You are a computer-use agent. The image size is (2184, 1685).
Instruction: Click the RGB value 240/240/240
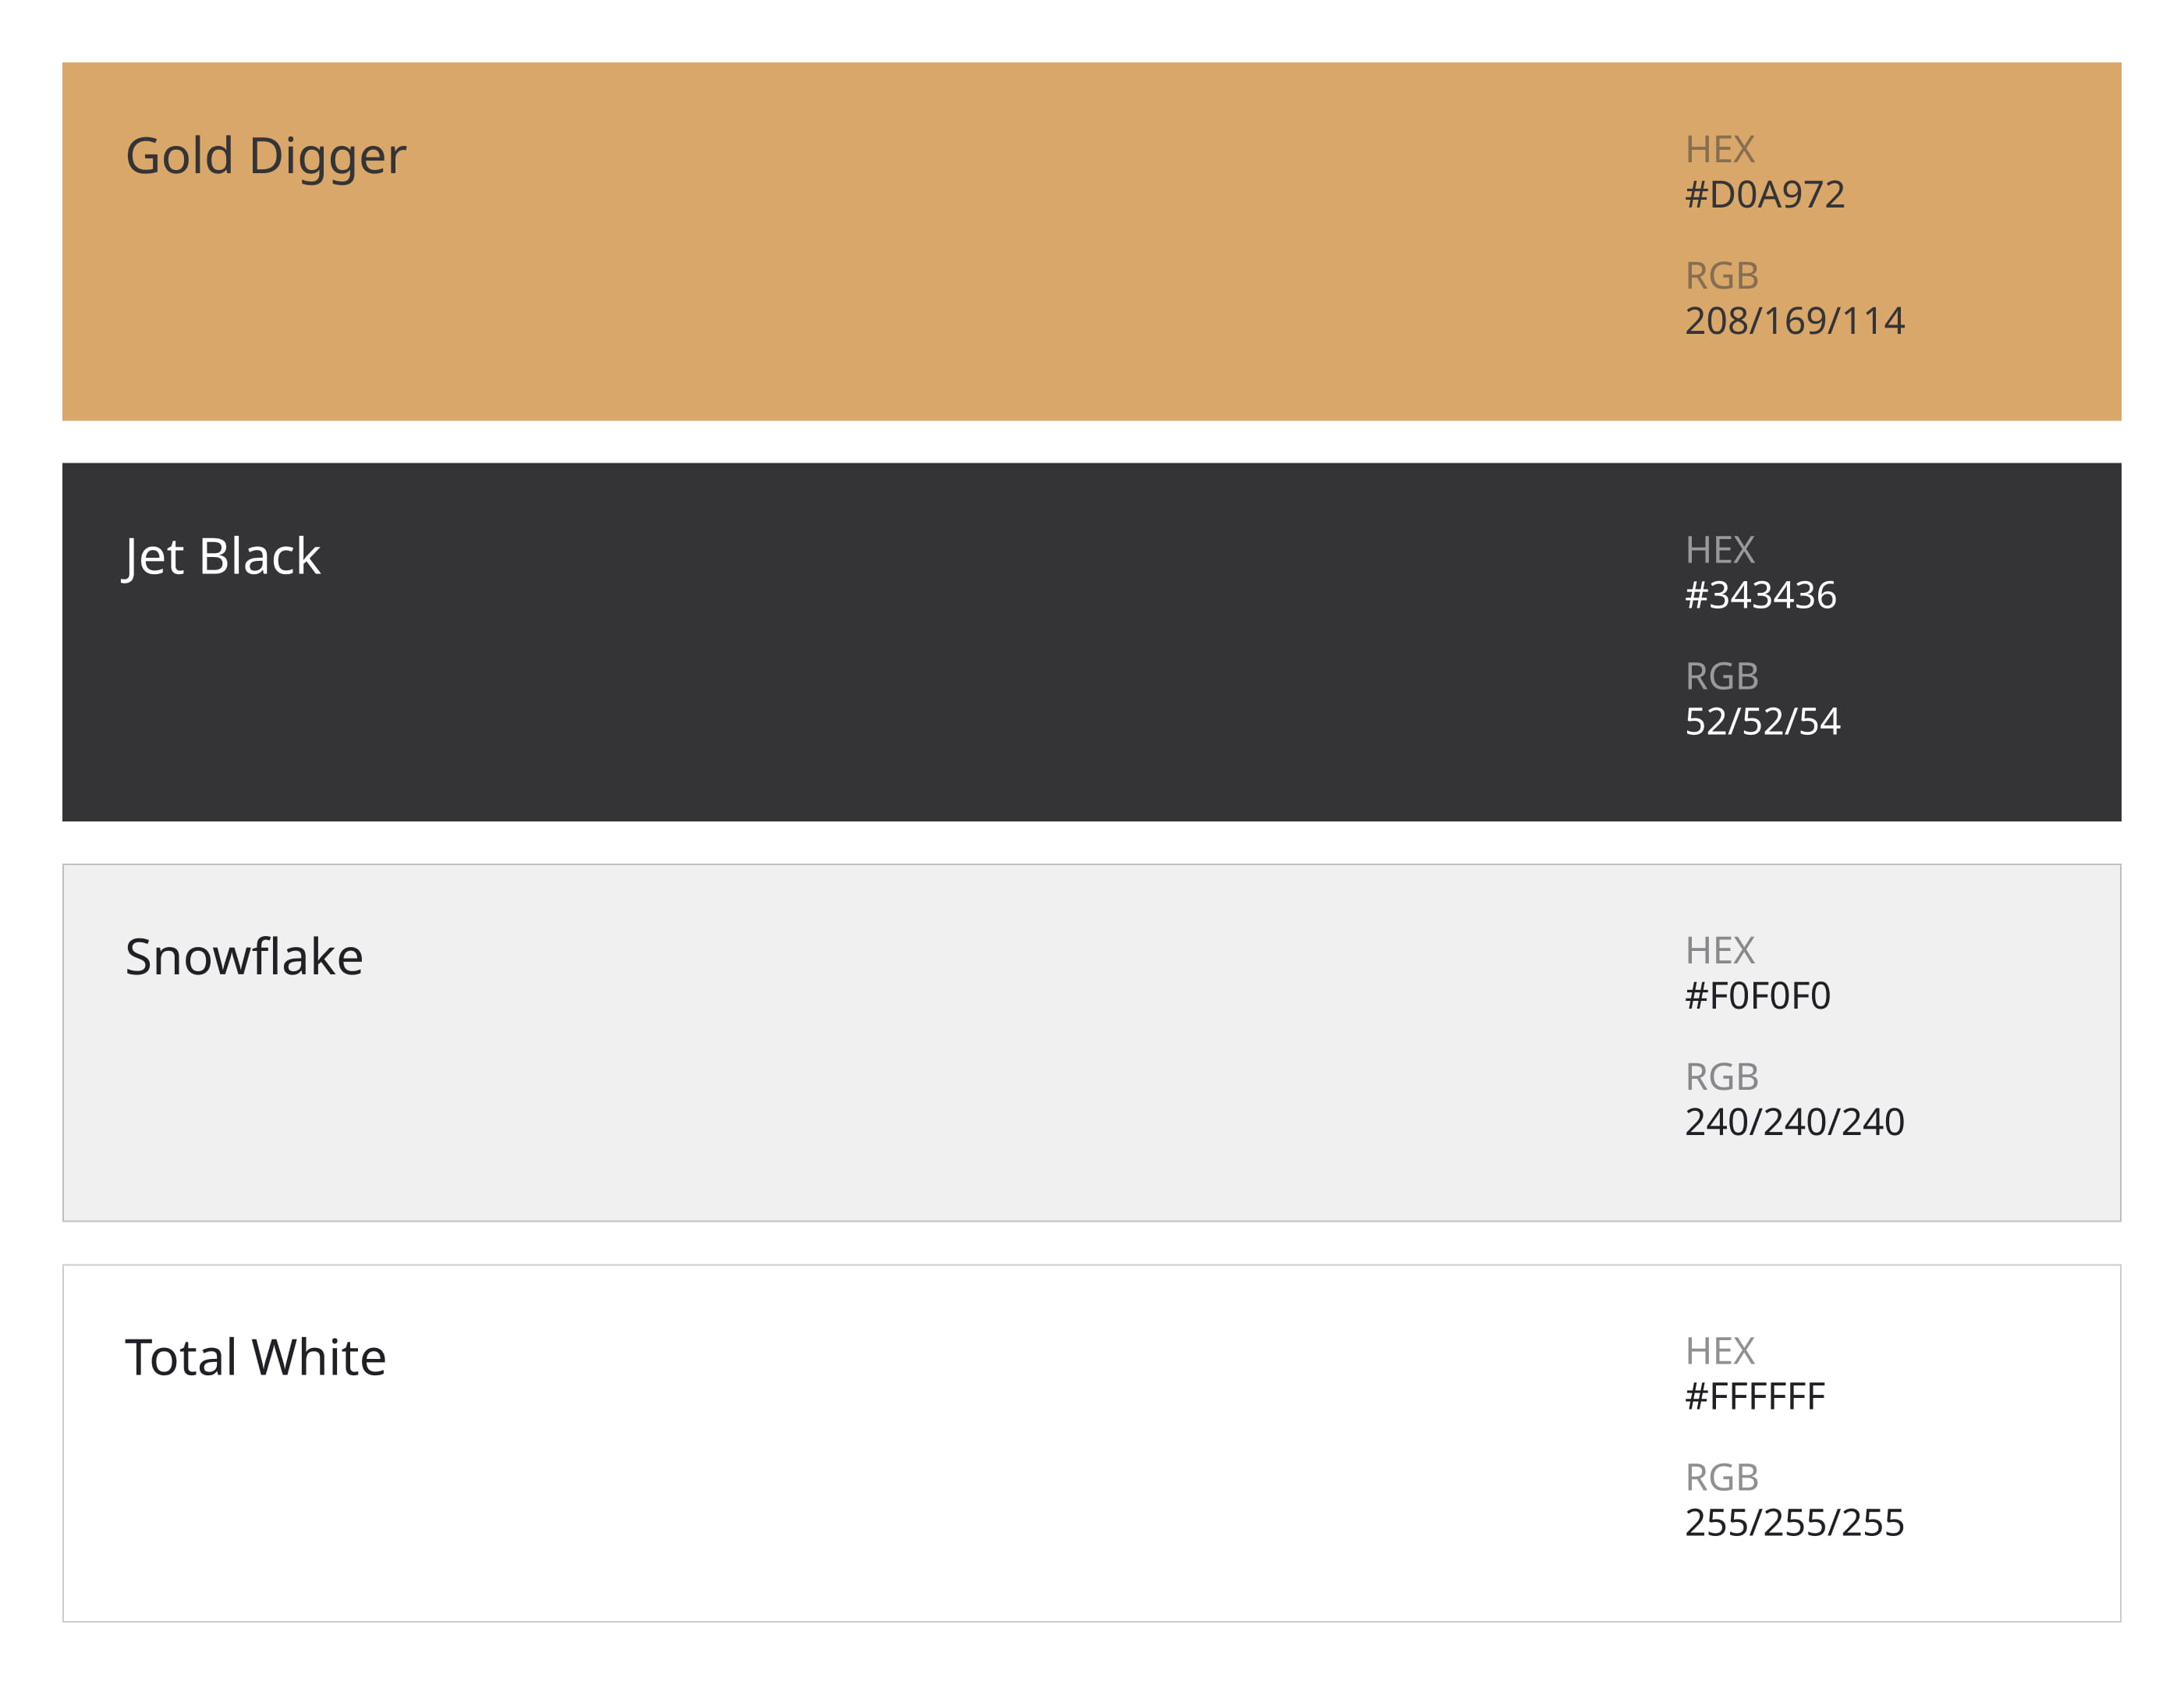pyautogui.click(x=1794, y=1122)
